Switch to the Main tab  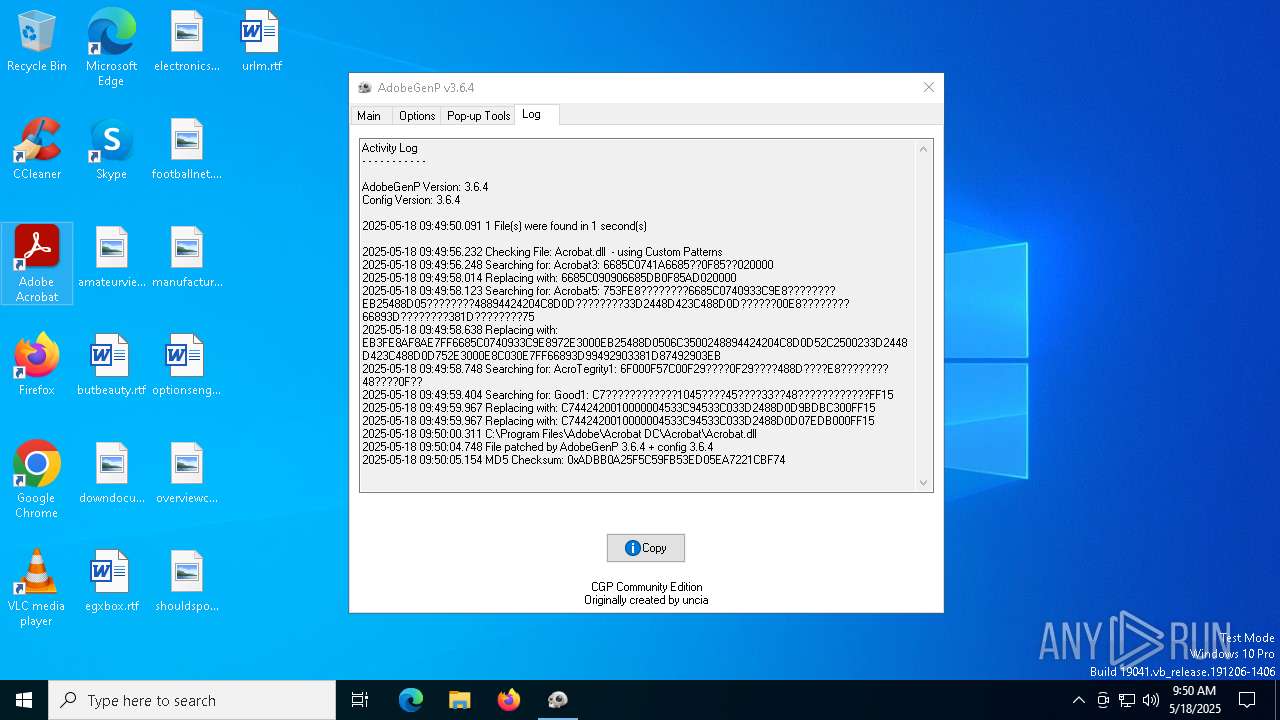(x=369, y=116)
